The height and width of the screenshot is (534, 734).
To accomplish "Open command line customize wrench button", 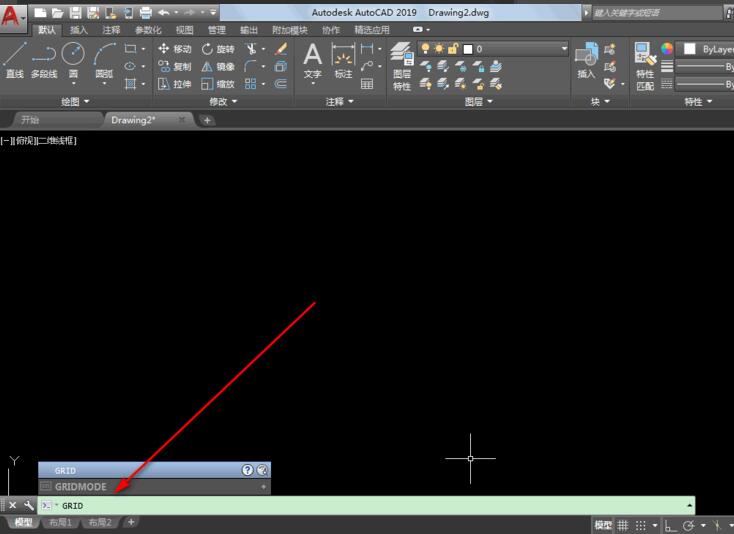I will pos(28,505).
